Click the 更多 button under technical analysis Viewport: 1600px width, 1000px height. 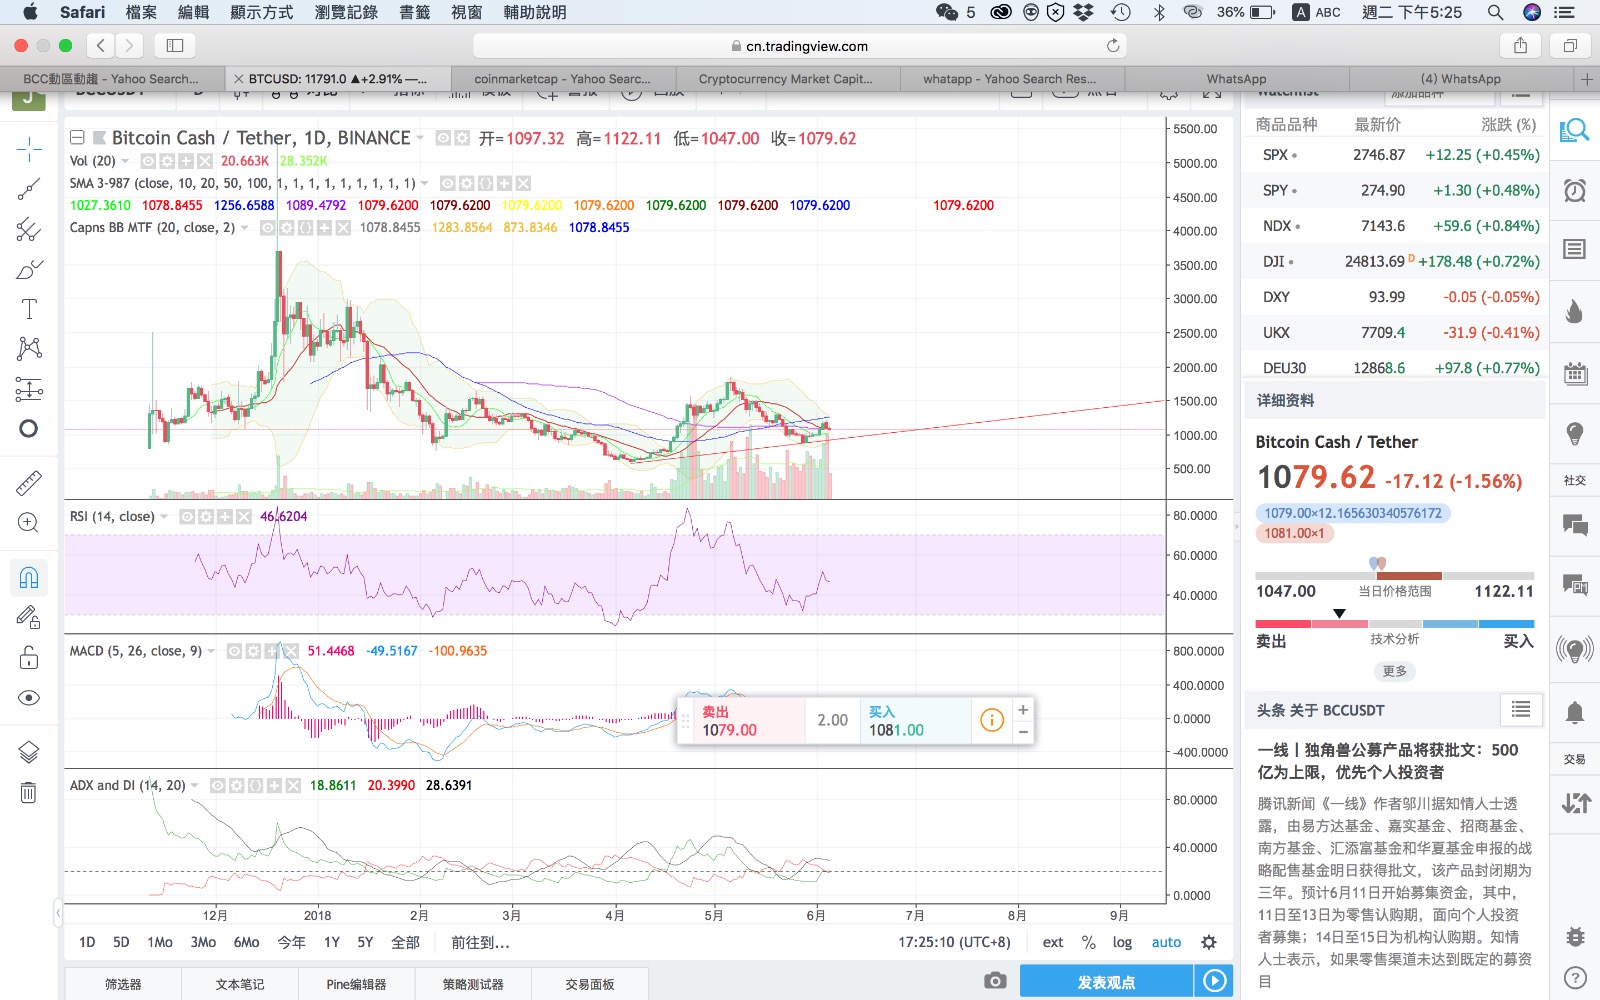click(x=1395, y=671)
